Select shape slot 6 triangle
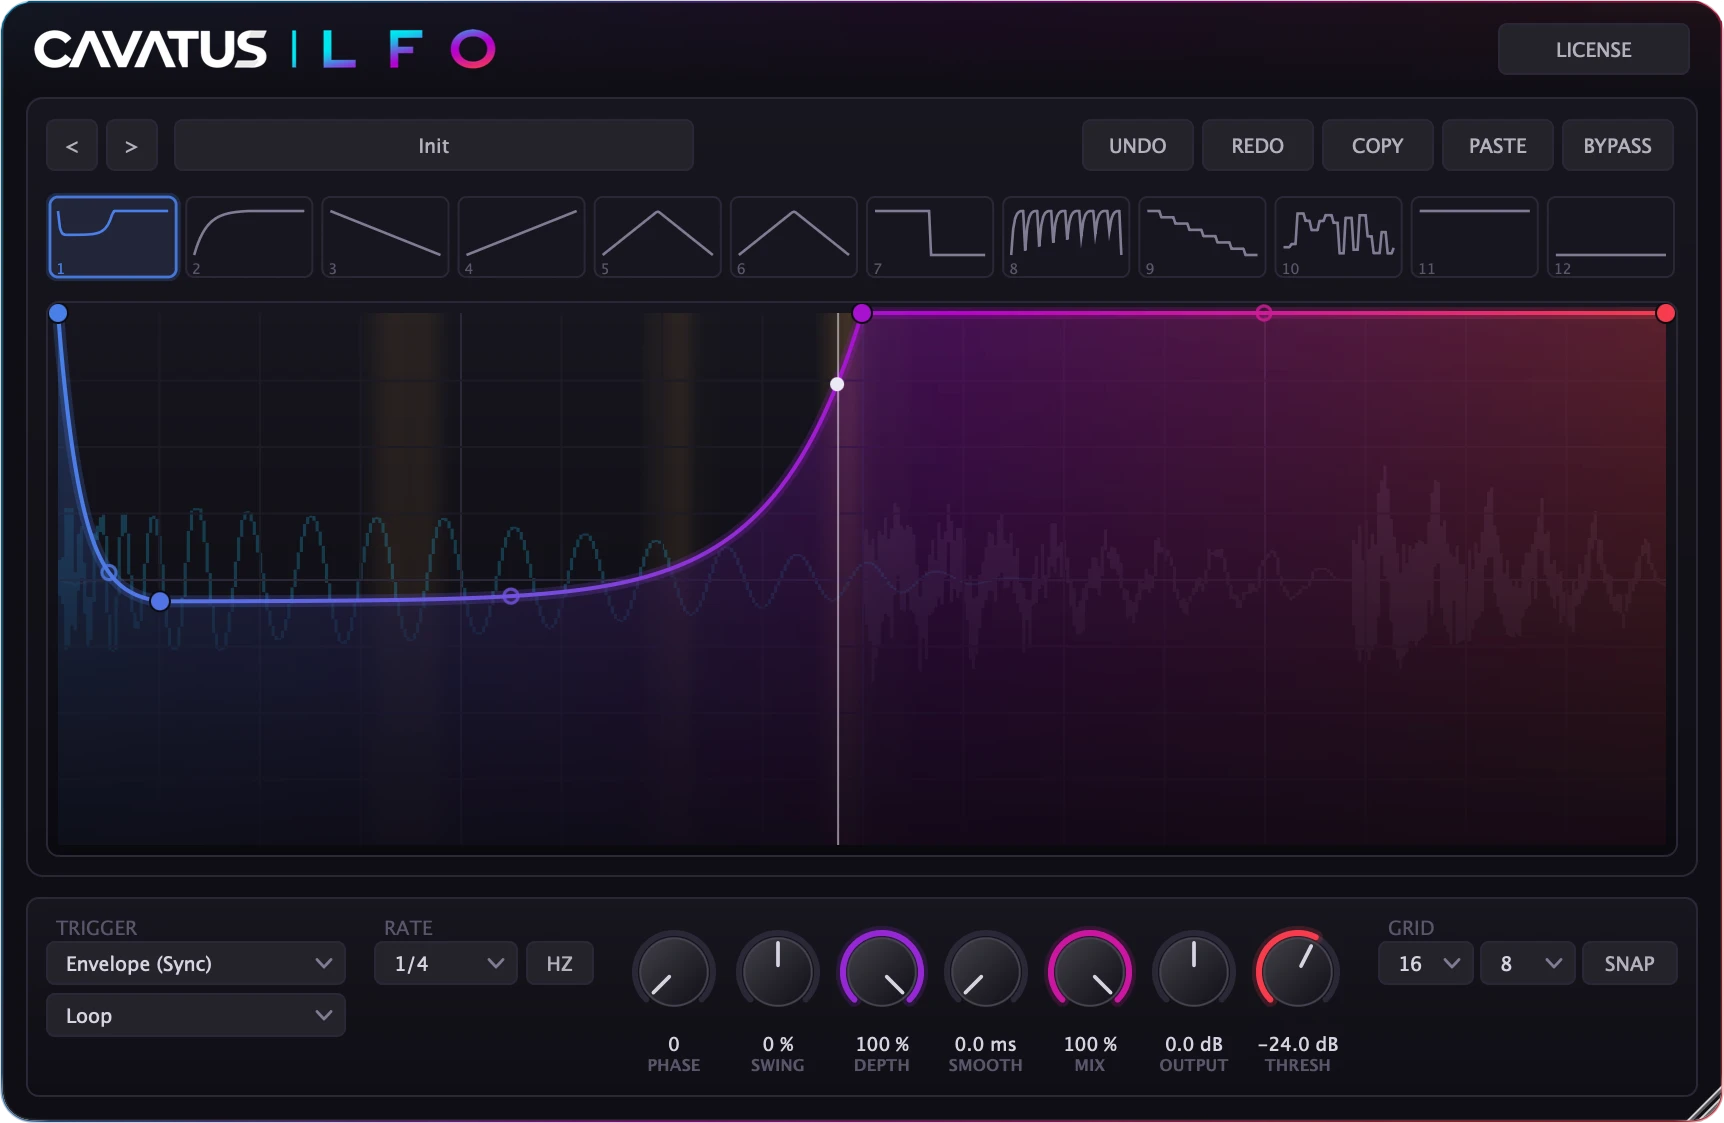The height and width of the screenshot is (1123, 1724). (793, 237)
